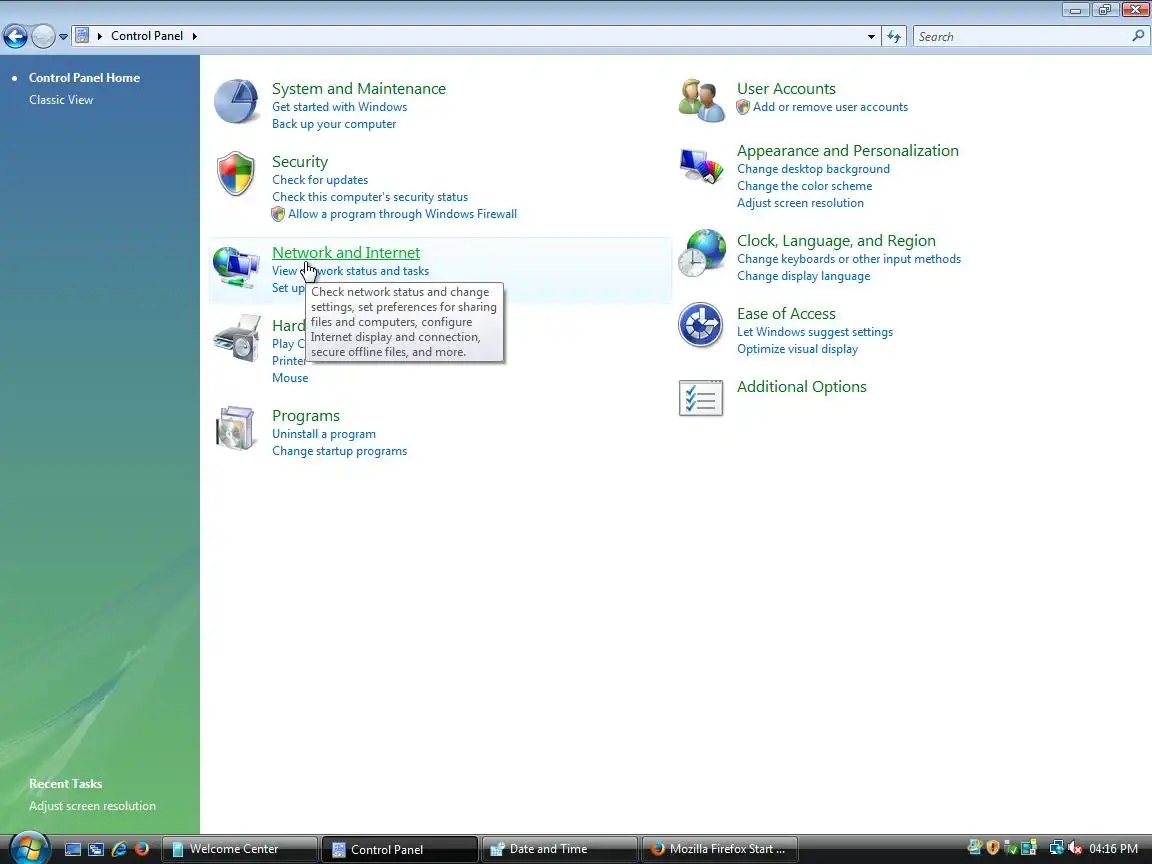Launch Internet Explorer from quick launch

pos(119,849)
